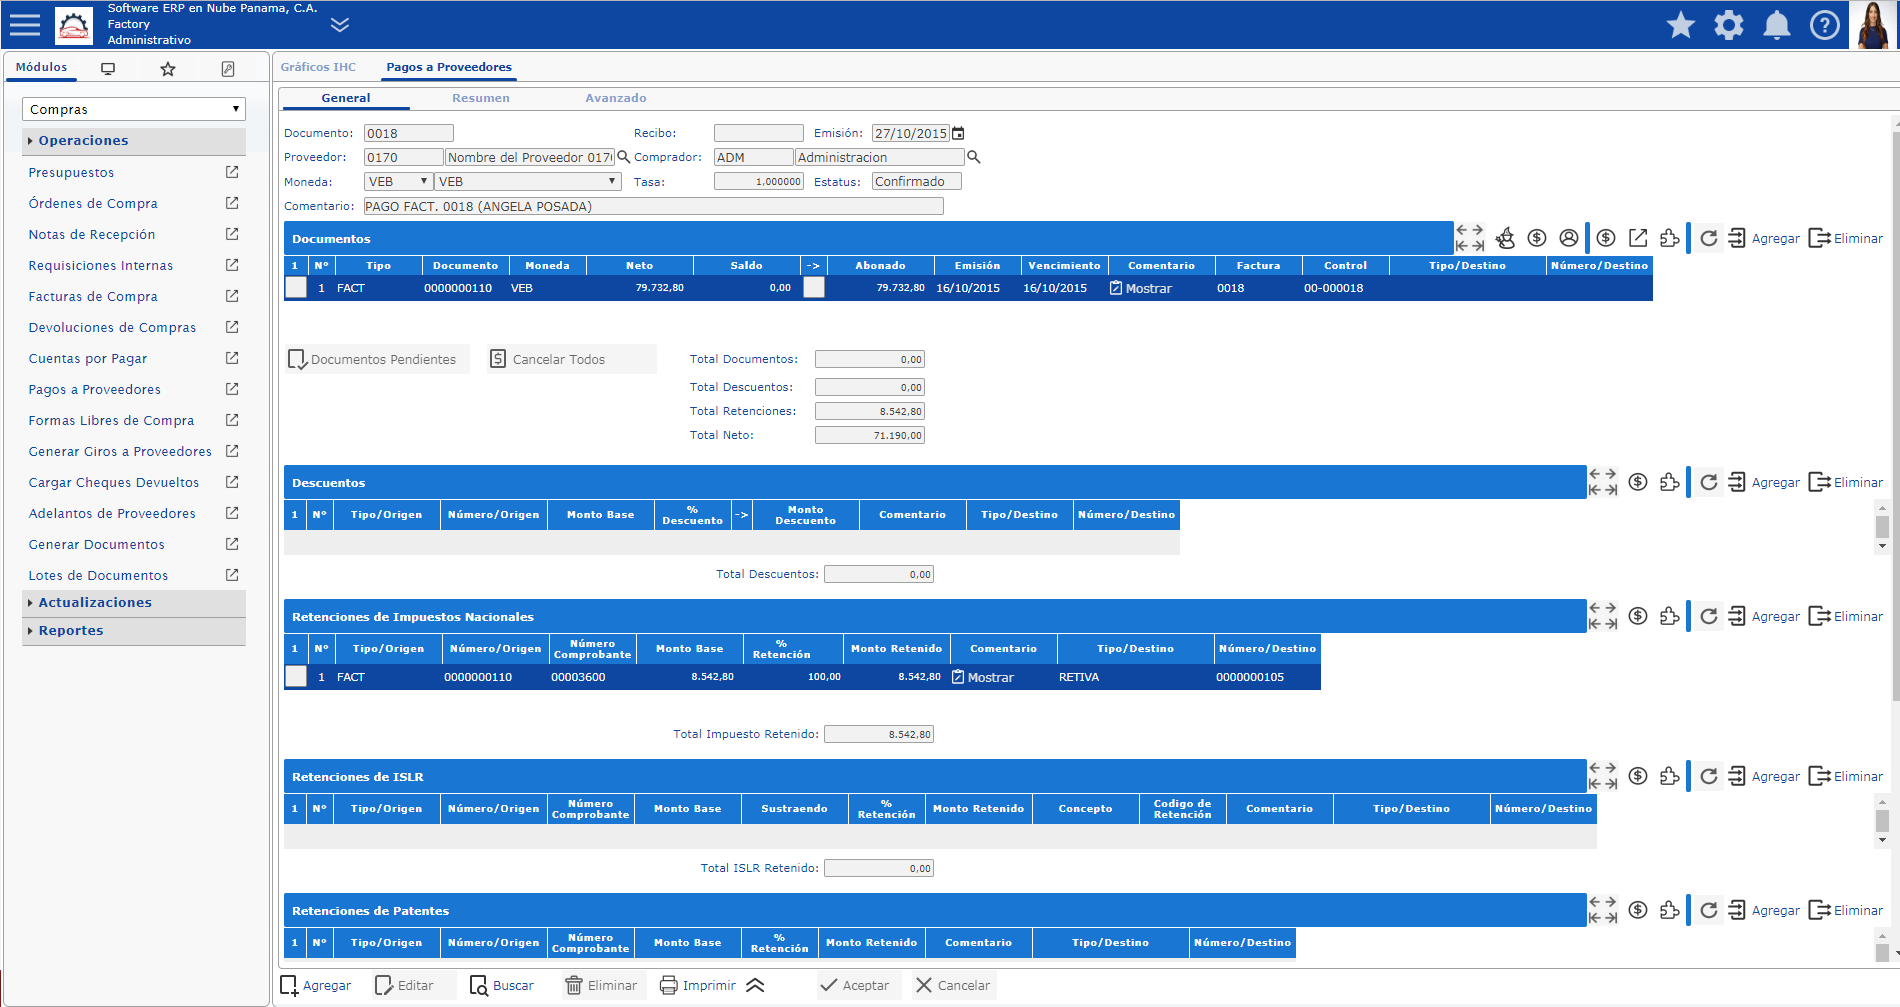The width and height of the screenshot is (1900, 1007).
Task: Toggle the Abonado arrow checkbox in row
Action: coord(814,288)
